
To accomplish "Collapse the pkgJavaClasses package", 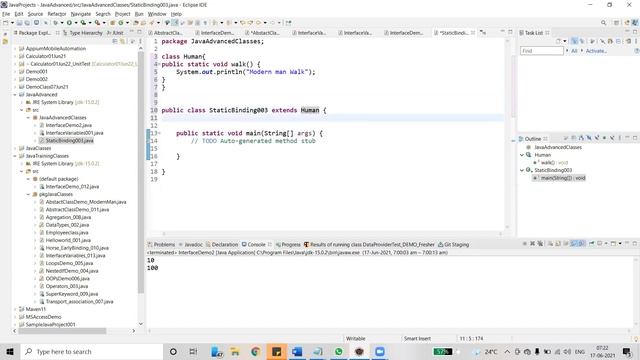I will click(x=28, y=194).
